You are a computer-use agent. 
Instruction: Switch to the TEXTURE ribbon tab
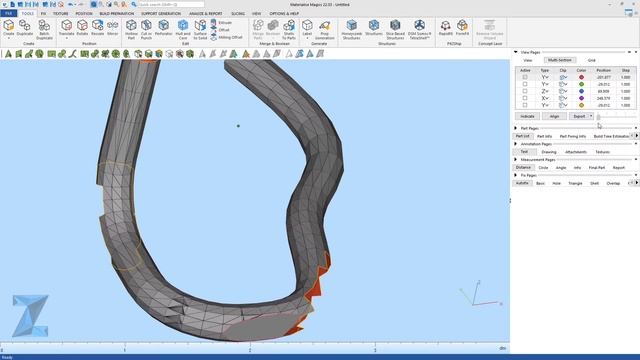(x=60, y=13)
